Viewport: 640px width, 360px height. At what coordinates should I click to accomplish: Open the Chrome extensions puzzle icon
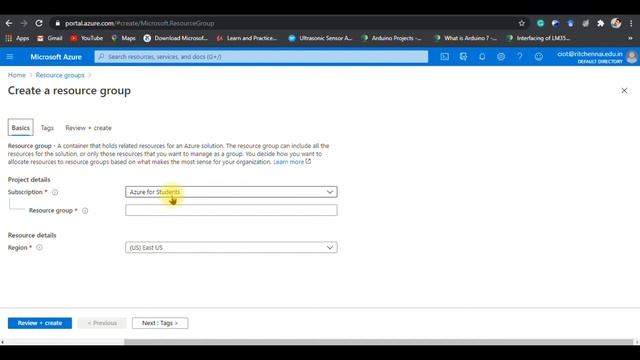(x=600, y=23)
